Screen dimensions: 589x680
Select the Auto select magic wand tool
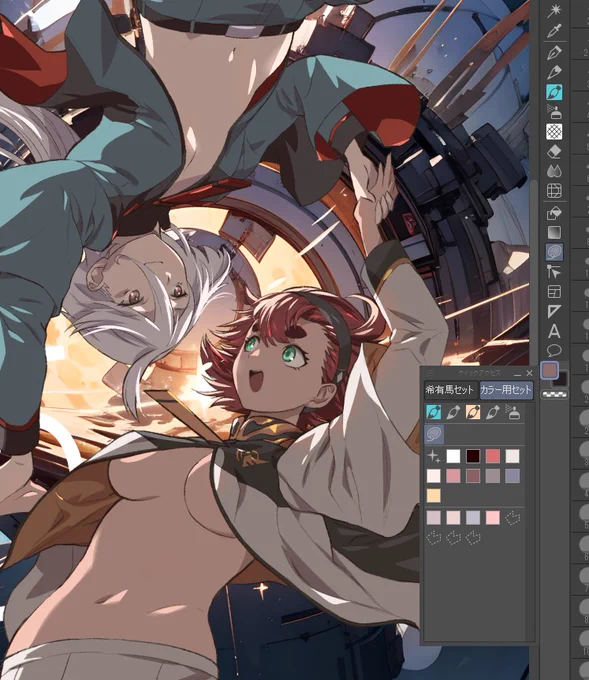(x=554, y=10)
